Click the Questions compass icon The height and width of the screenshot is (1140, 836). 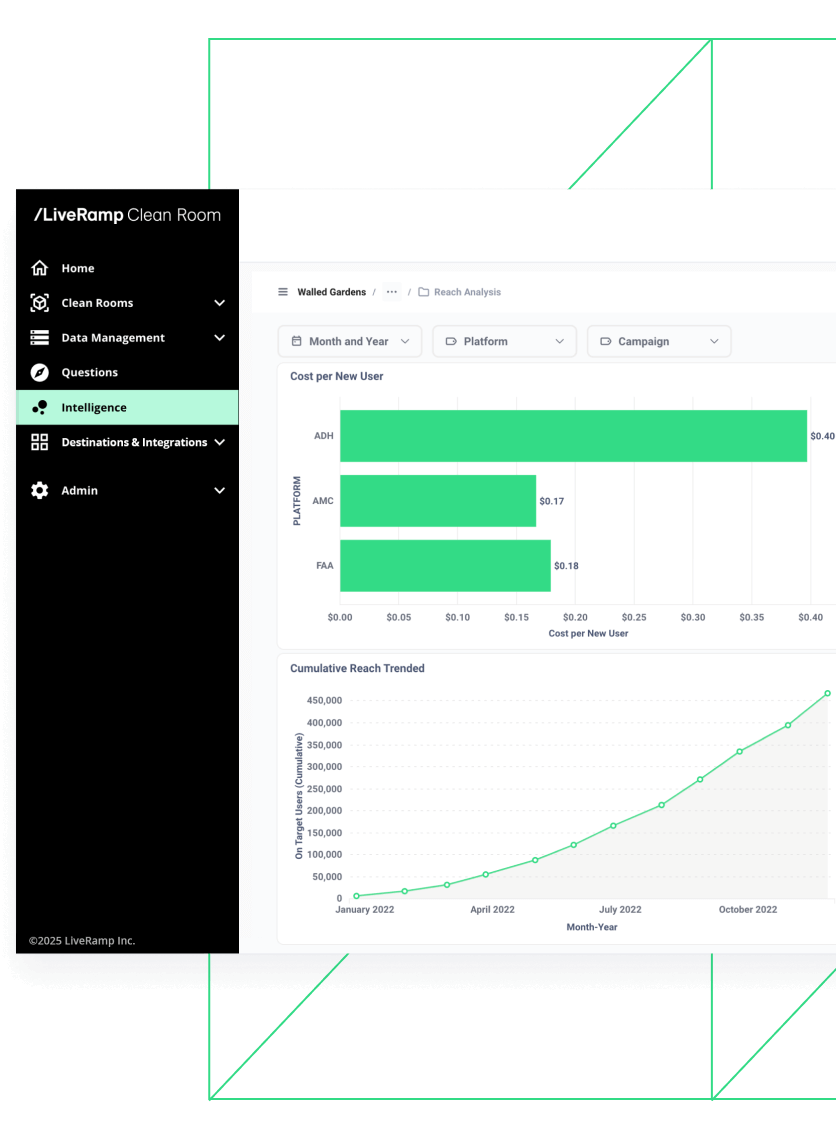click(39, 372)
